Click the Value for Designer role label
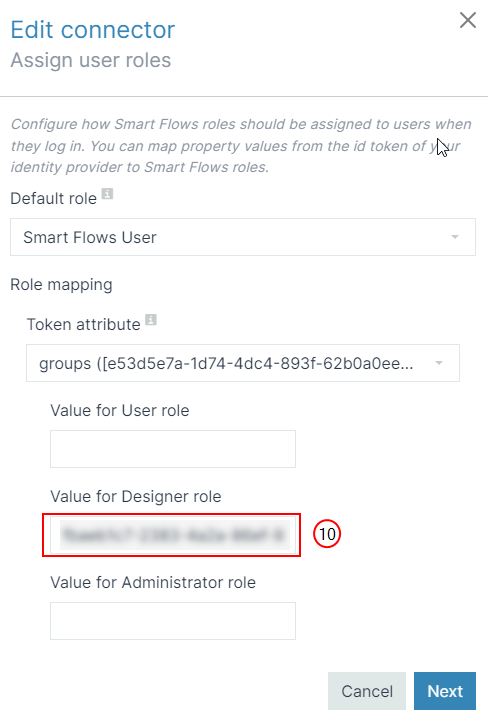 pos(136,496)
